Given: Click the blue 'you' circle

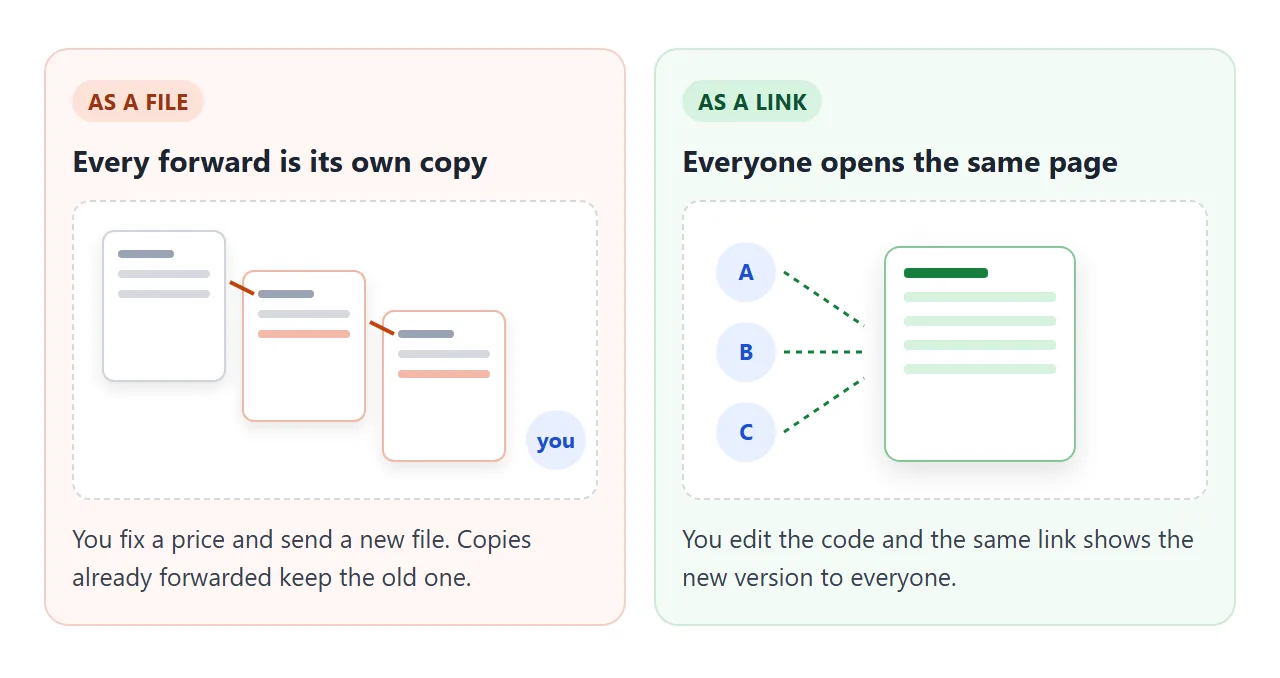Looking at the screenshot, I should [556, 440].
